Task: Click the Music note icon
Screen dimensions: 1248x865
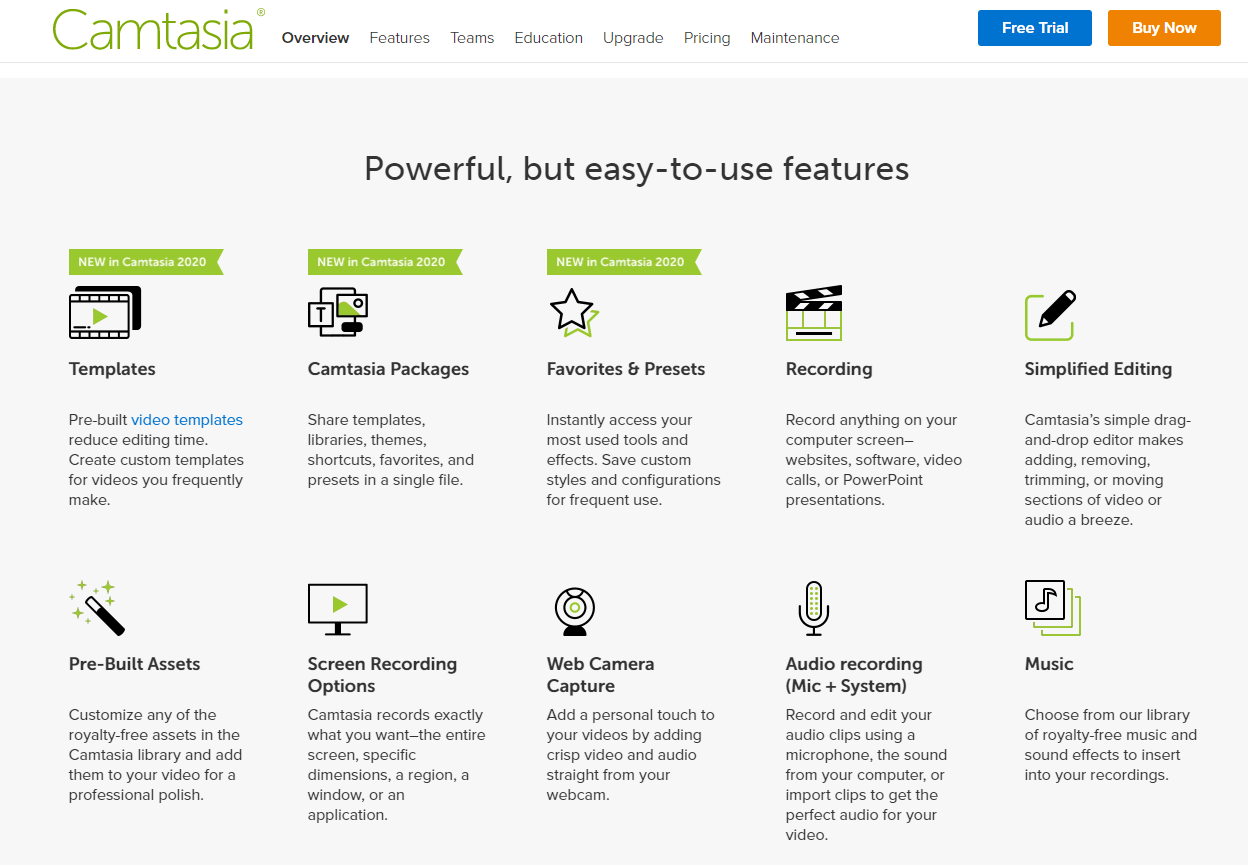Action: click(1052, 606)
